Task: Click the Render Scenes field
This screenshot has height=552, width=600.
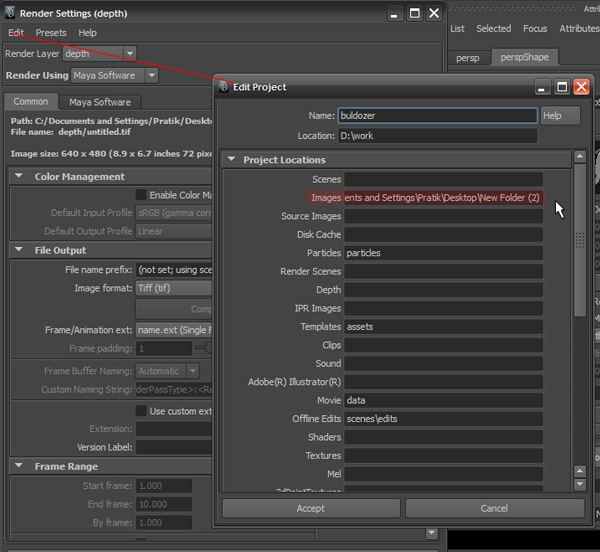Action: click(443, 271)
